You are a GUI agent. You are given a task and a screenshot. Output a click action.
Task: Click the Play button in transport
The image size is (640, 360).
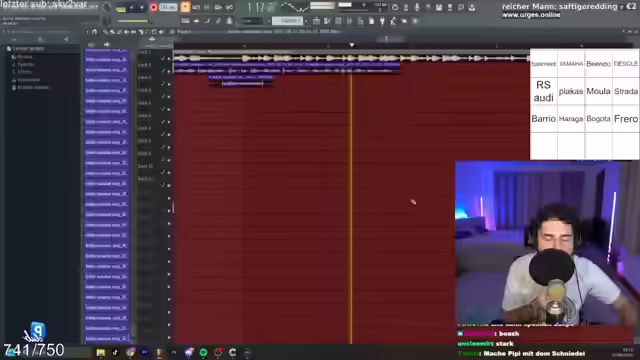pyautogui.click(x=131, y=7)
